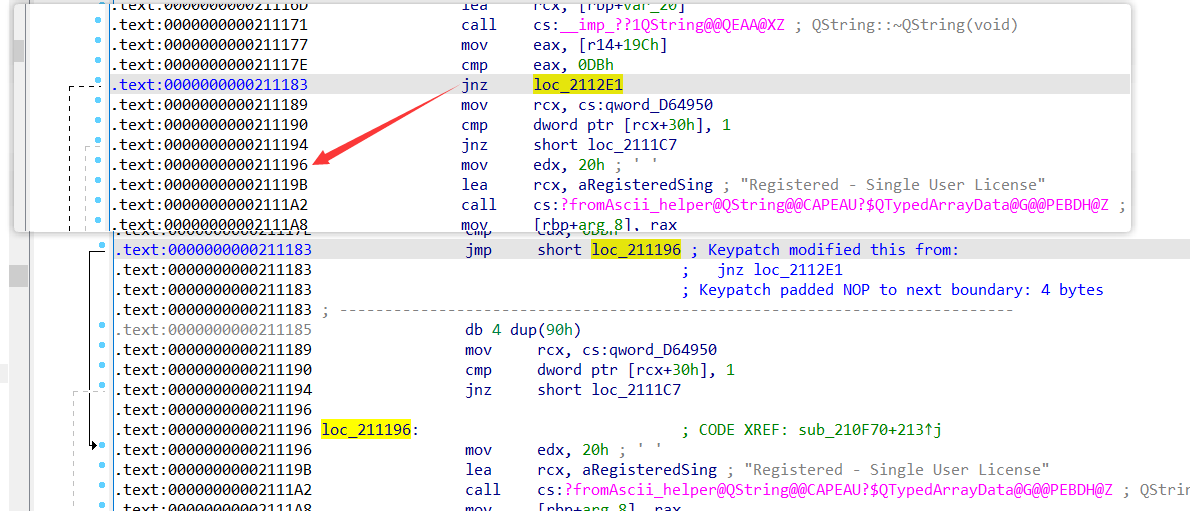Click breakpoint dot next to db 4 dup(90h)
Screen dimensions: 1190x511
(100, 327)
